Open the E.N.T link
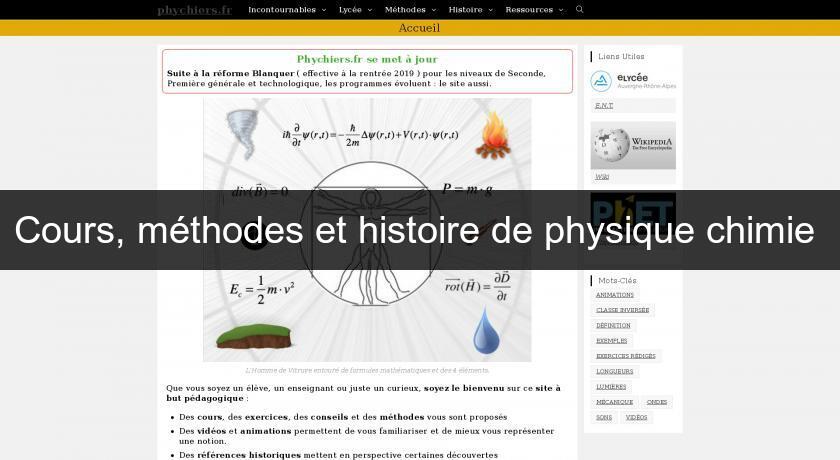The width and height of the screenshot is (840, 460). point(604,105)
